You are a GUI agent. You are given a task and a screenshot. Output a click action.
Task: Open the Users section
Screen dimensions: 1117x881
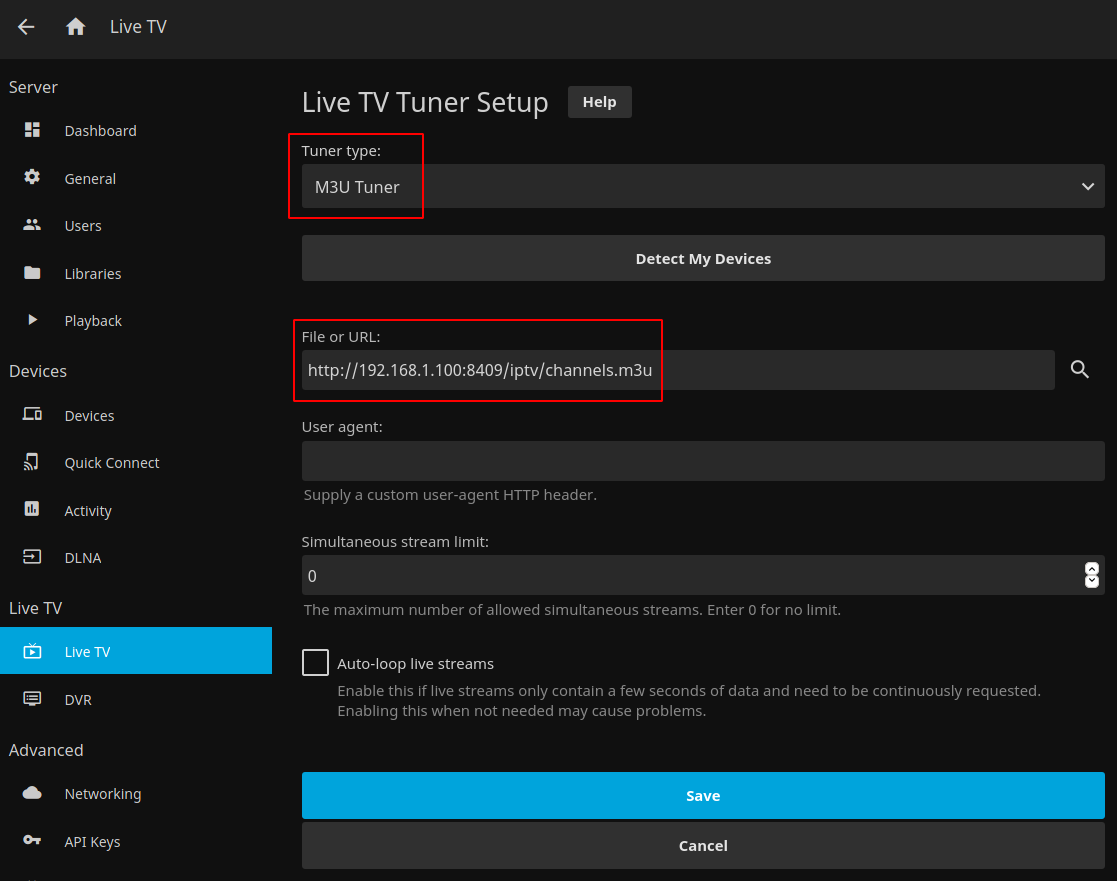(x=83, y=226)
